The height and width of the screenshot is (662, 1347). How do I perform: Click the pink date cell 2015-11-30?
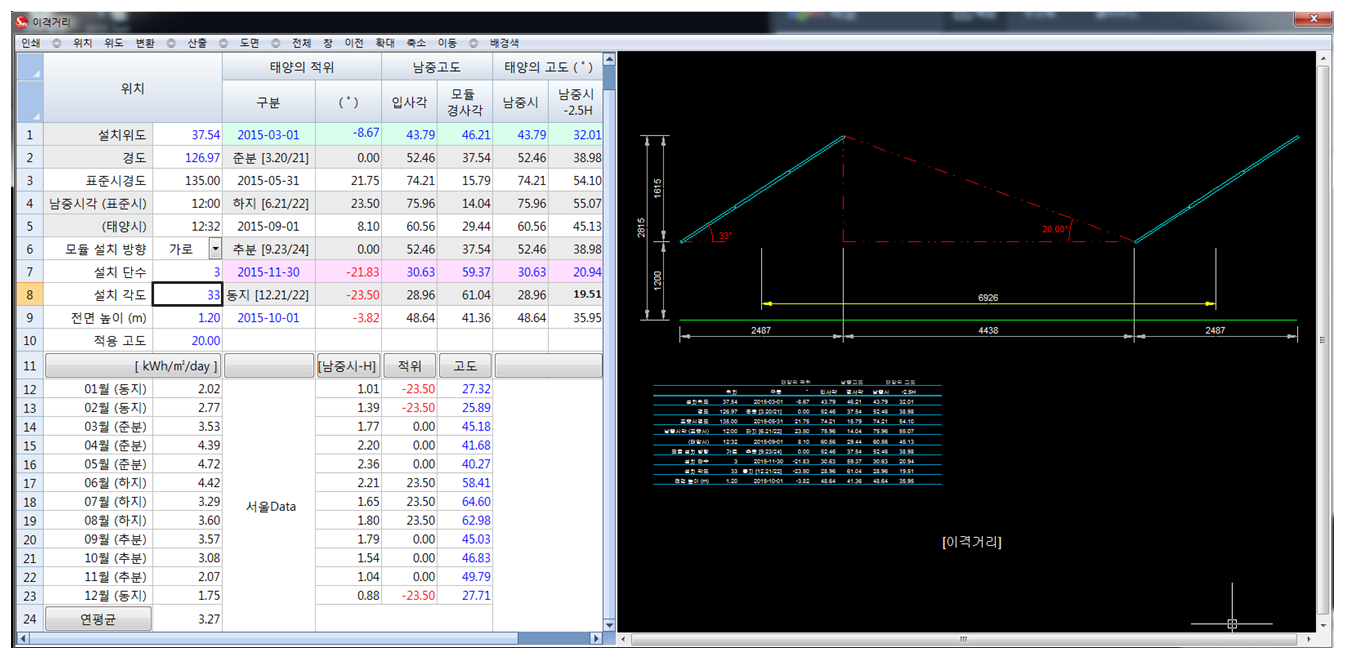tap(268, 272)
